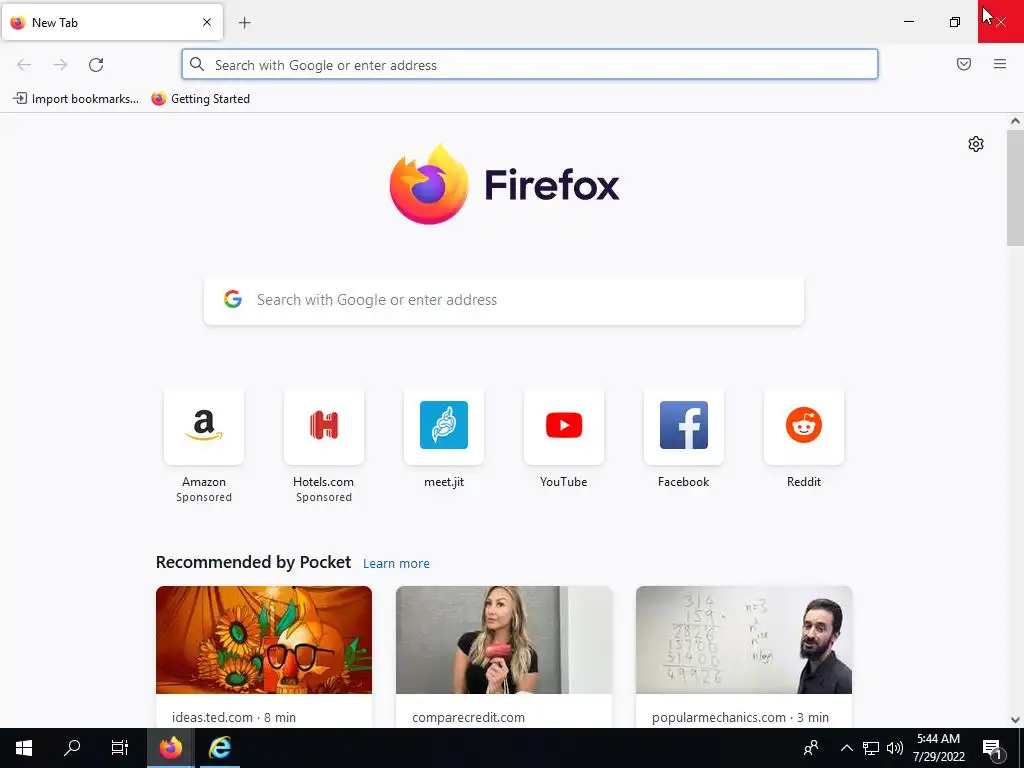Click the page center Google search box
Viewport: 1024px width, 768px height.
point(504,300)
